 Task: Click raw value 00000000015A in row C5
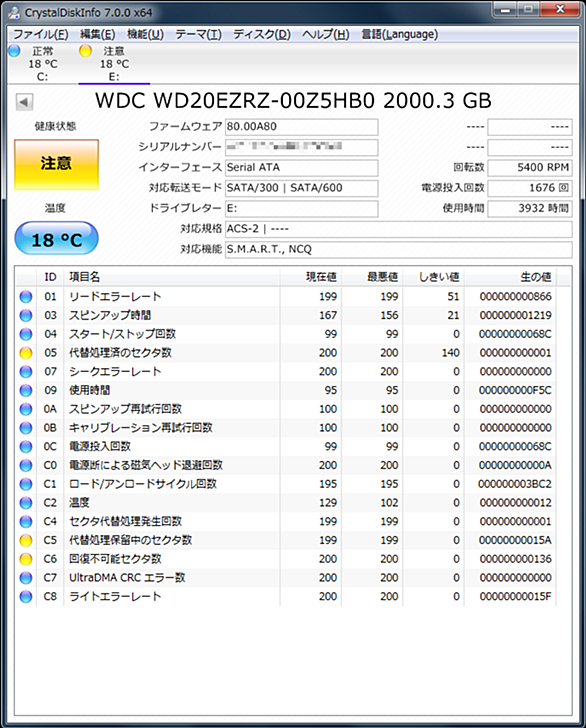515,540
